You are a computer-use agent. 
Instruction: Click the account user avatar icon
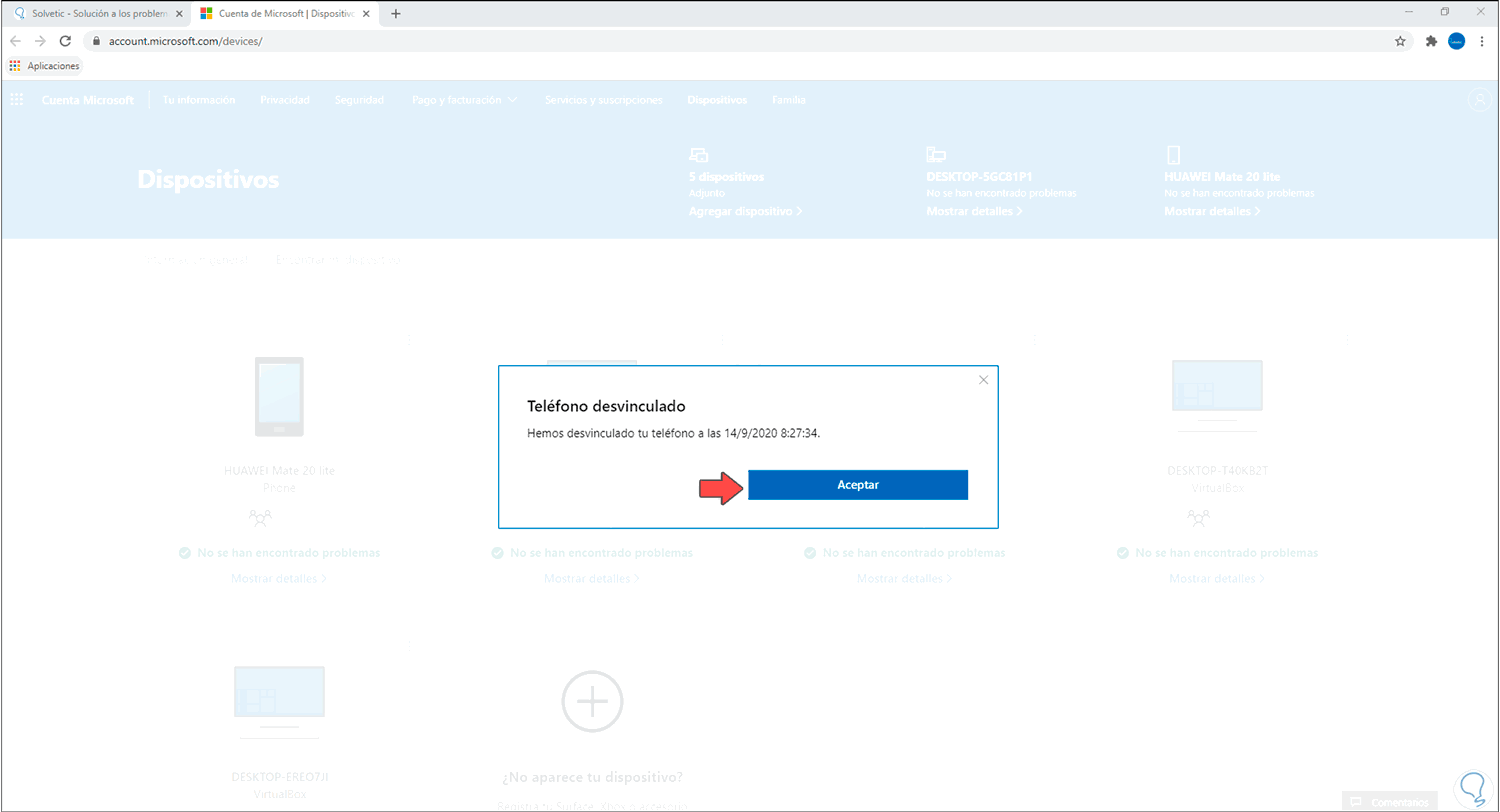pos(1479,100)
